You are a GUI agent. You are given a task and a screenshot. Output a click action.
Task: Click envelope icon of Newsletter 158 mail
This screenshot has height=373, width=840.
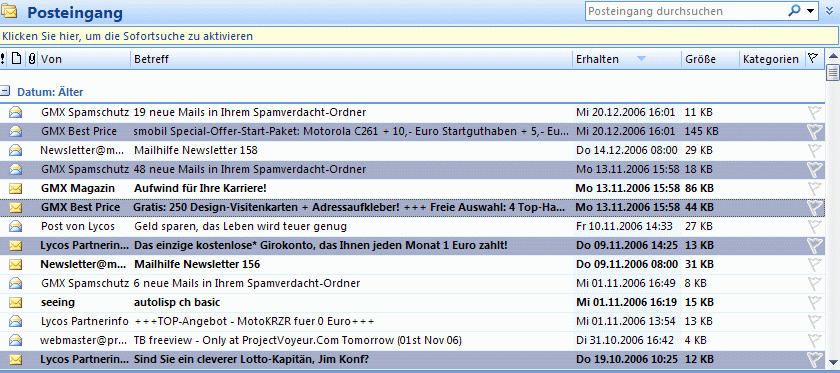coord(16,150)
